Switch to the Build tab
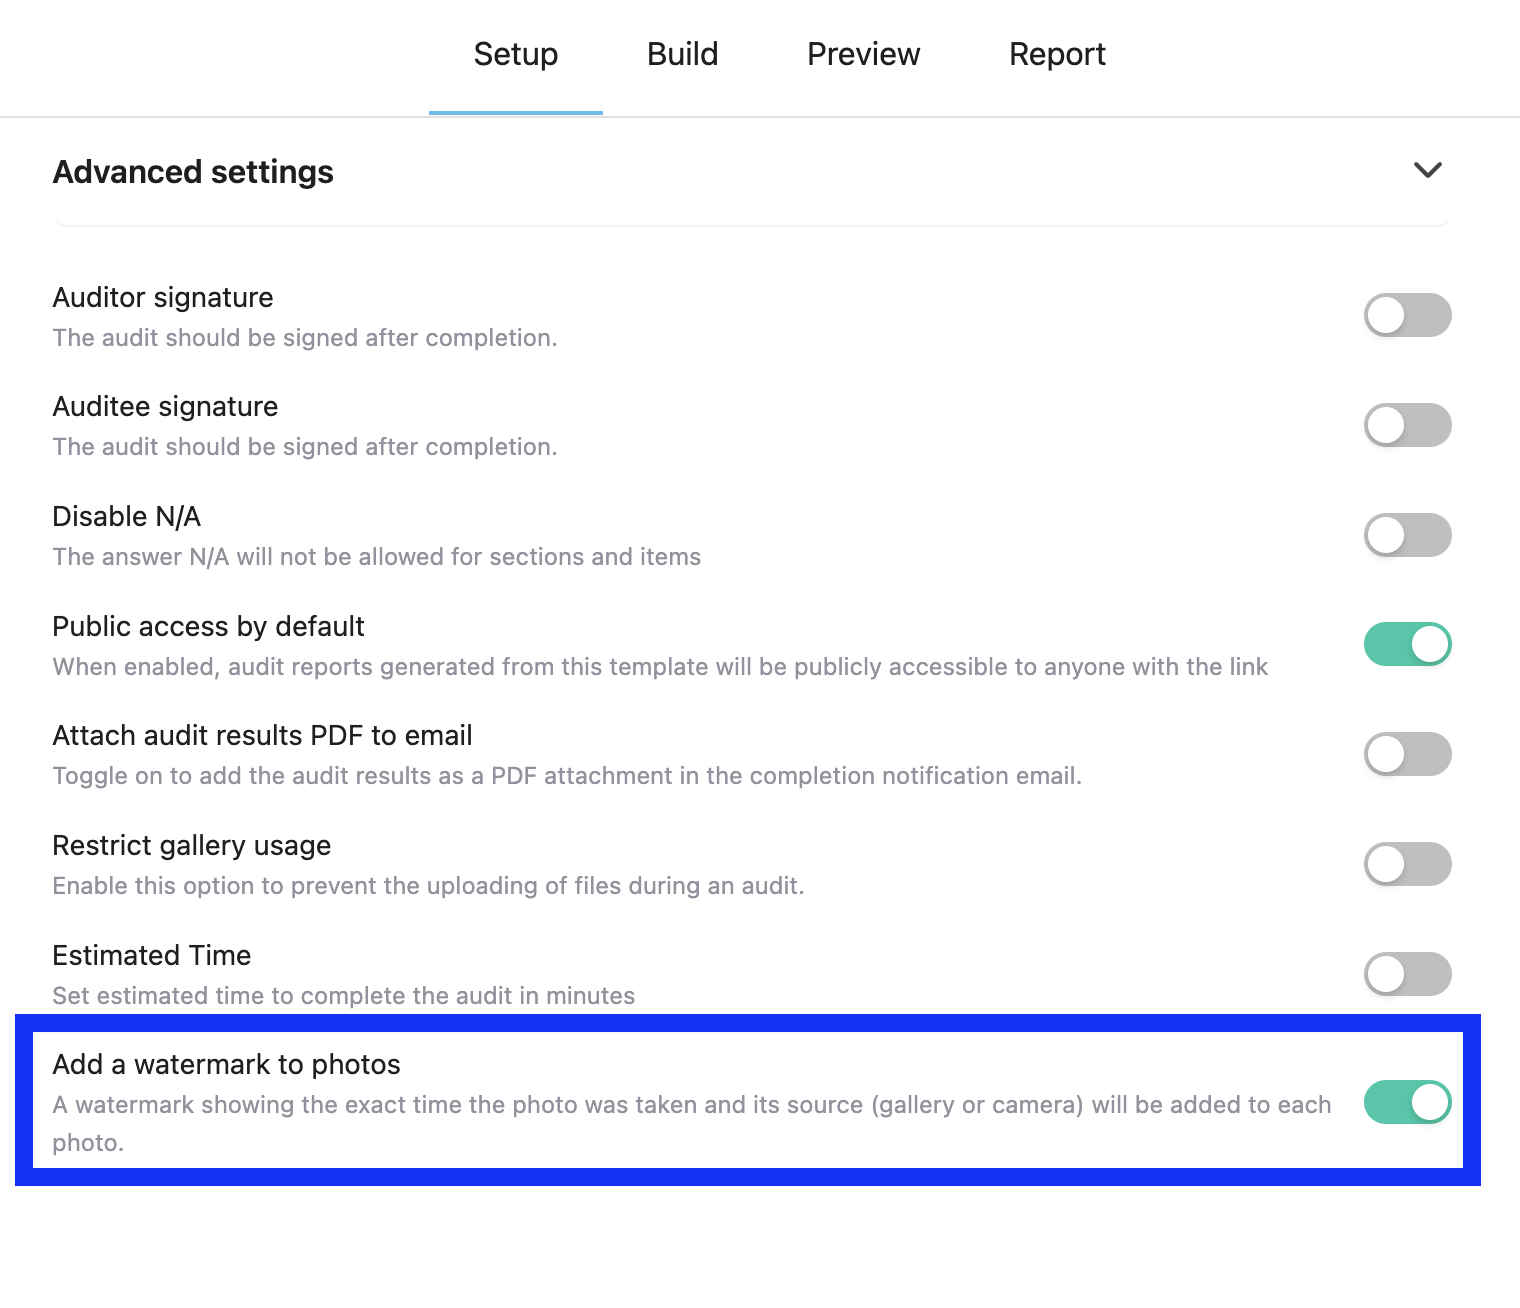Image resolution: width=1520 pixels, height=1308 pixels. click(683, 54)
